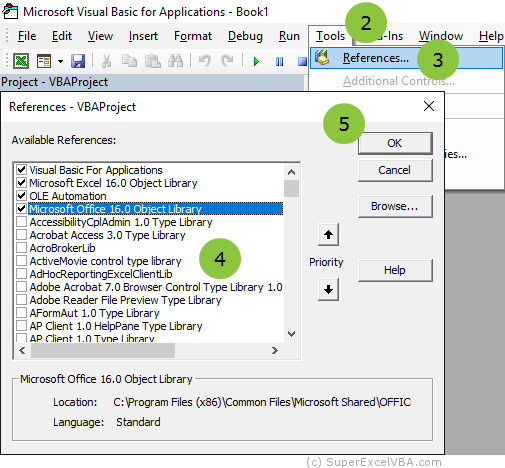The image size is (505, 468).
Task: Move reference priority up with arrow button
Action: (328, 235)
